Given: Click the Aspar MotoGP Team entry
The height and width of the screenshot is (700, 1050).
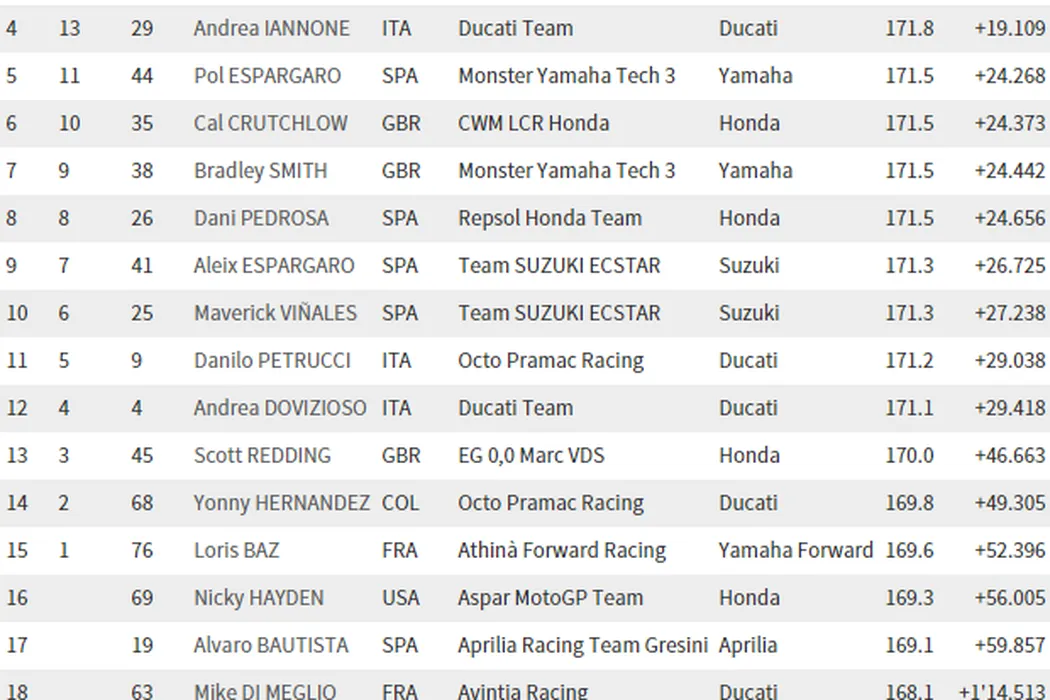Looking at the screenshot, I should pos(550,598).
